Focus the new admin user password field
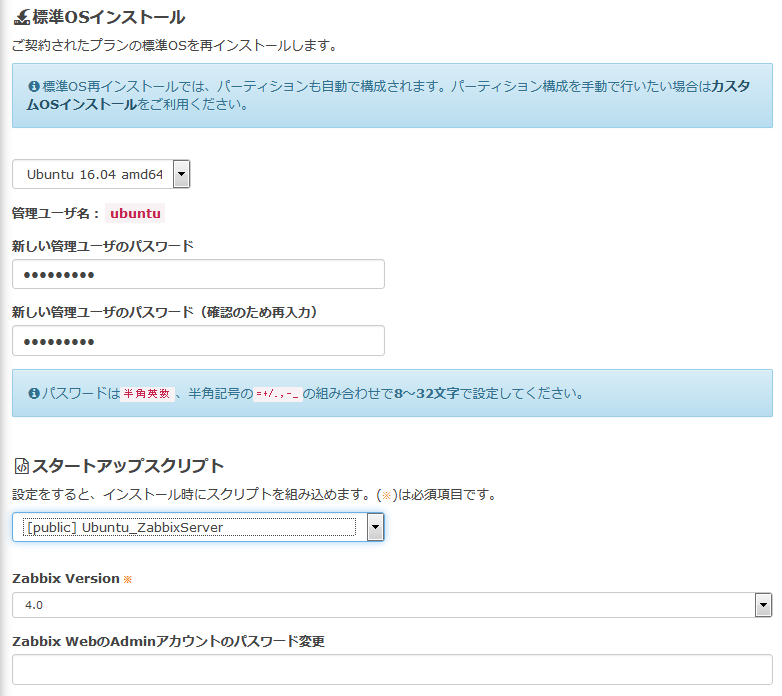This screenshot has width=782, height=696. [198, 275]
